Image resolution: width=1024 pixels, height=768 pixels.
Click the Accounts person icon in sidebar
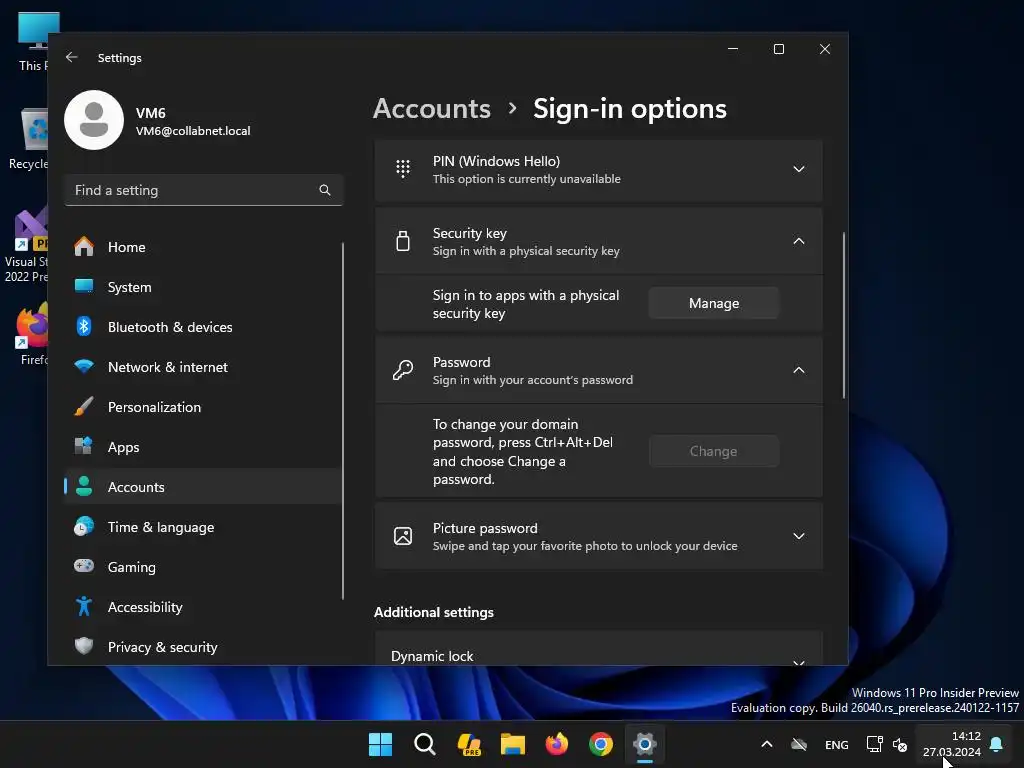pyautogui.click(x=84, y=487)
